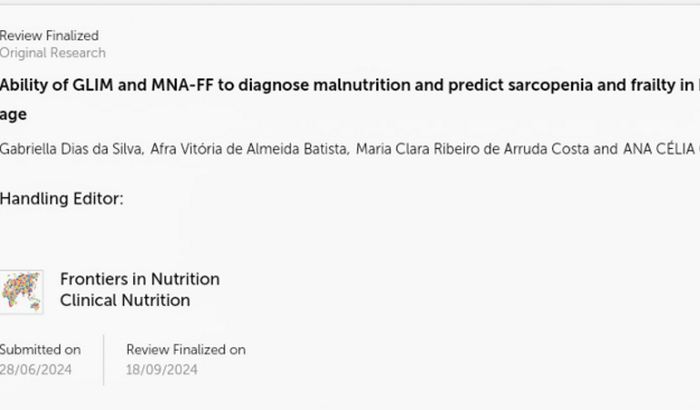
Task: Click the Submitted on label
Action: click(40, 350)
